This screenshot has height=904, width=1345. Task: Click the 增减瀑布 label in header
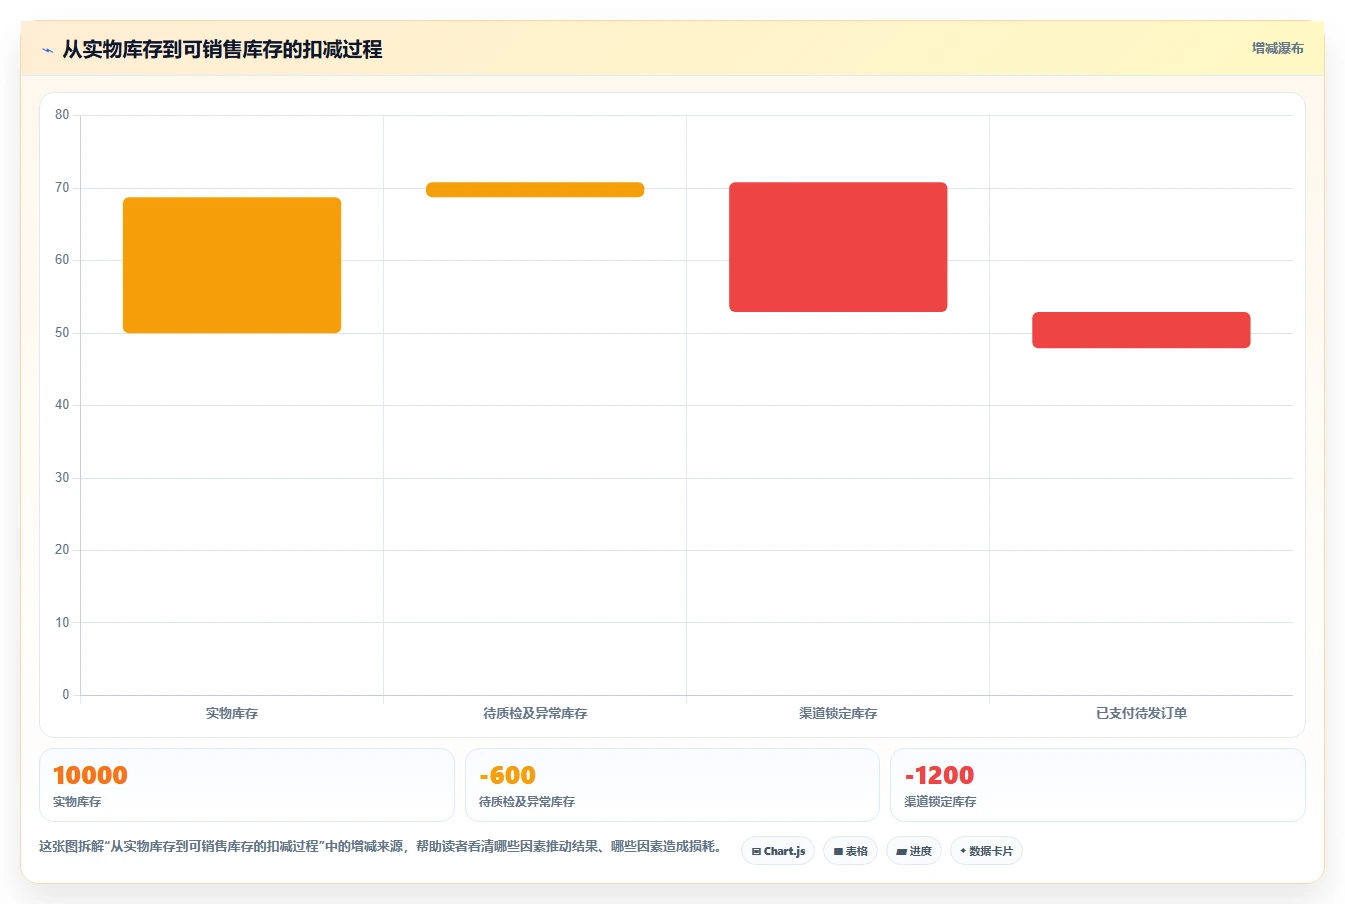pos(1278,48)
